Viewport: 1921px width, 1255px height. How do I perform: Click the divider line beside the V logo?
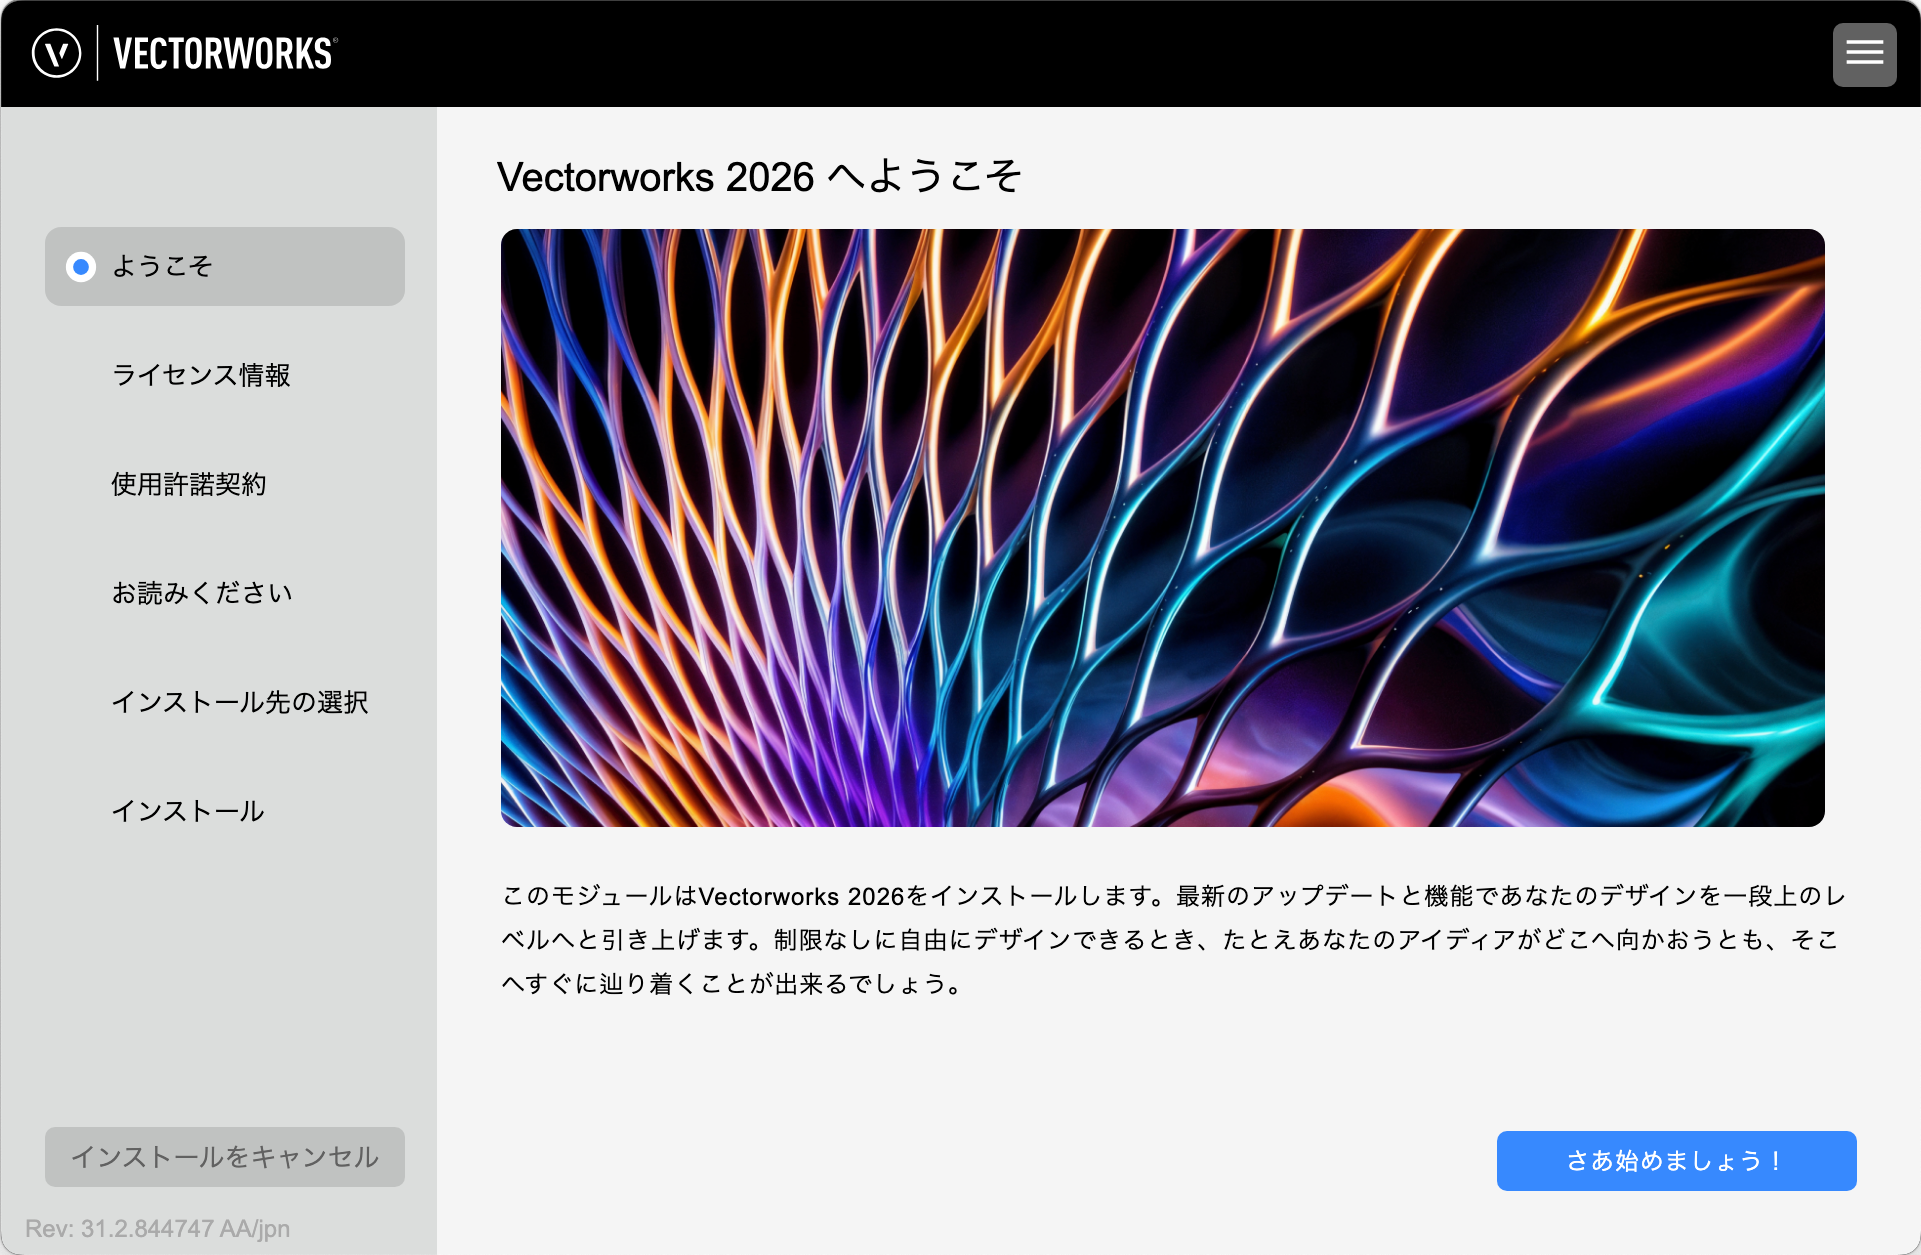coord(97,54)
